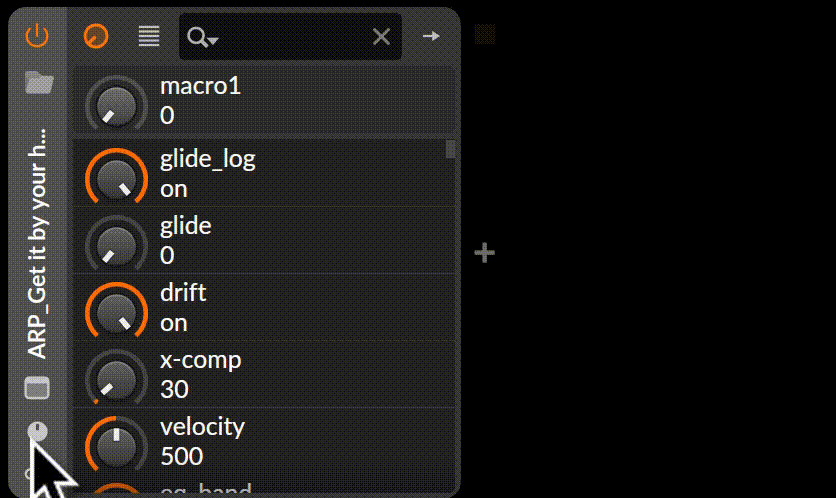Open the search filter dropdown
This screenshot has width=836, height=498.
(x=202, y=37)
